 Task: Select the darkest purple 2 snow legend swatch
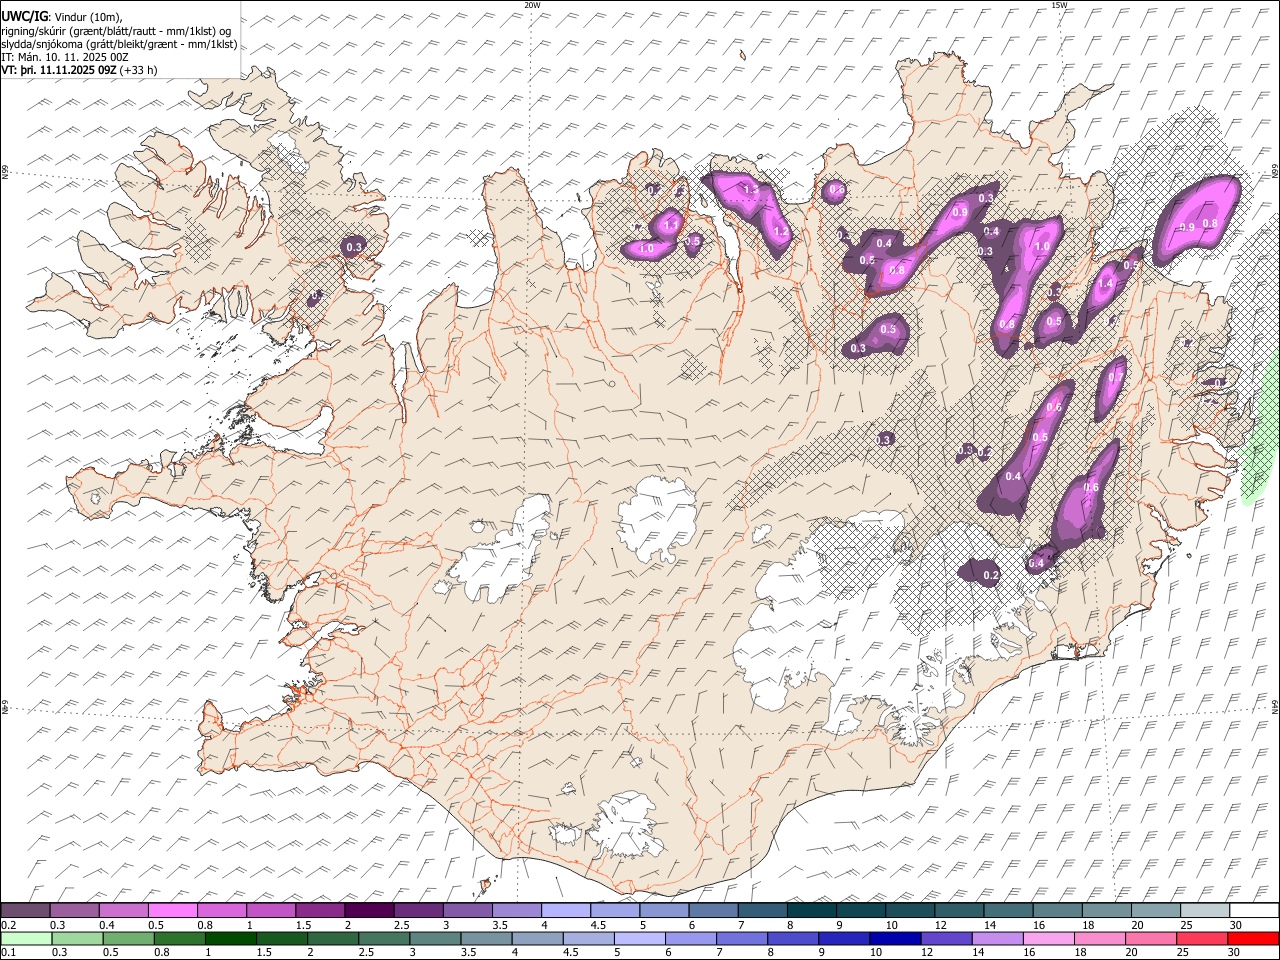coord(369,911)
